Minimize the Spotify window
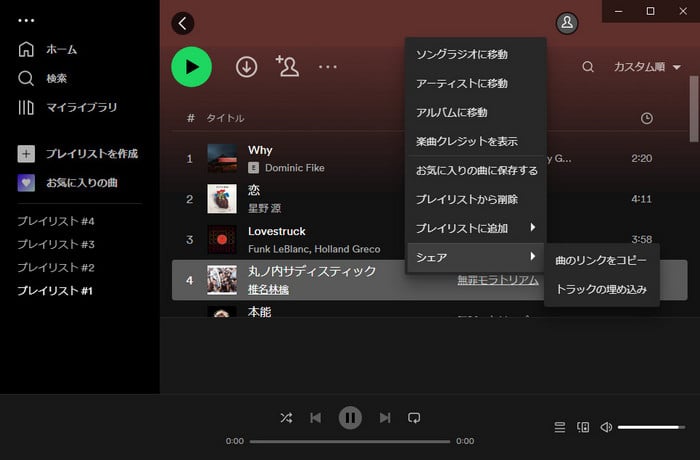This screenshot has height=460, width=700. [618, 11]
